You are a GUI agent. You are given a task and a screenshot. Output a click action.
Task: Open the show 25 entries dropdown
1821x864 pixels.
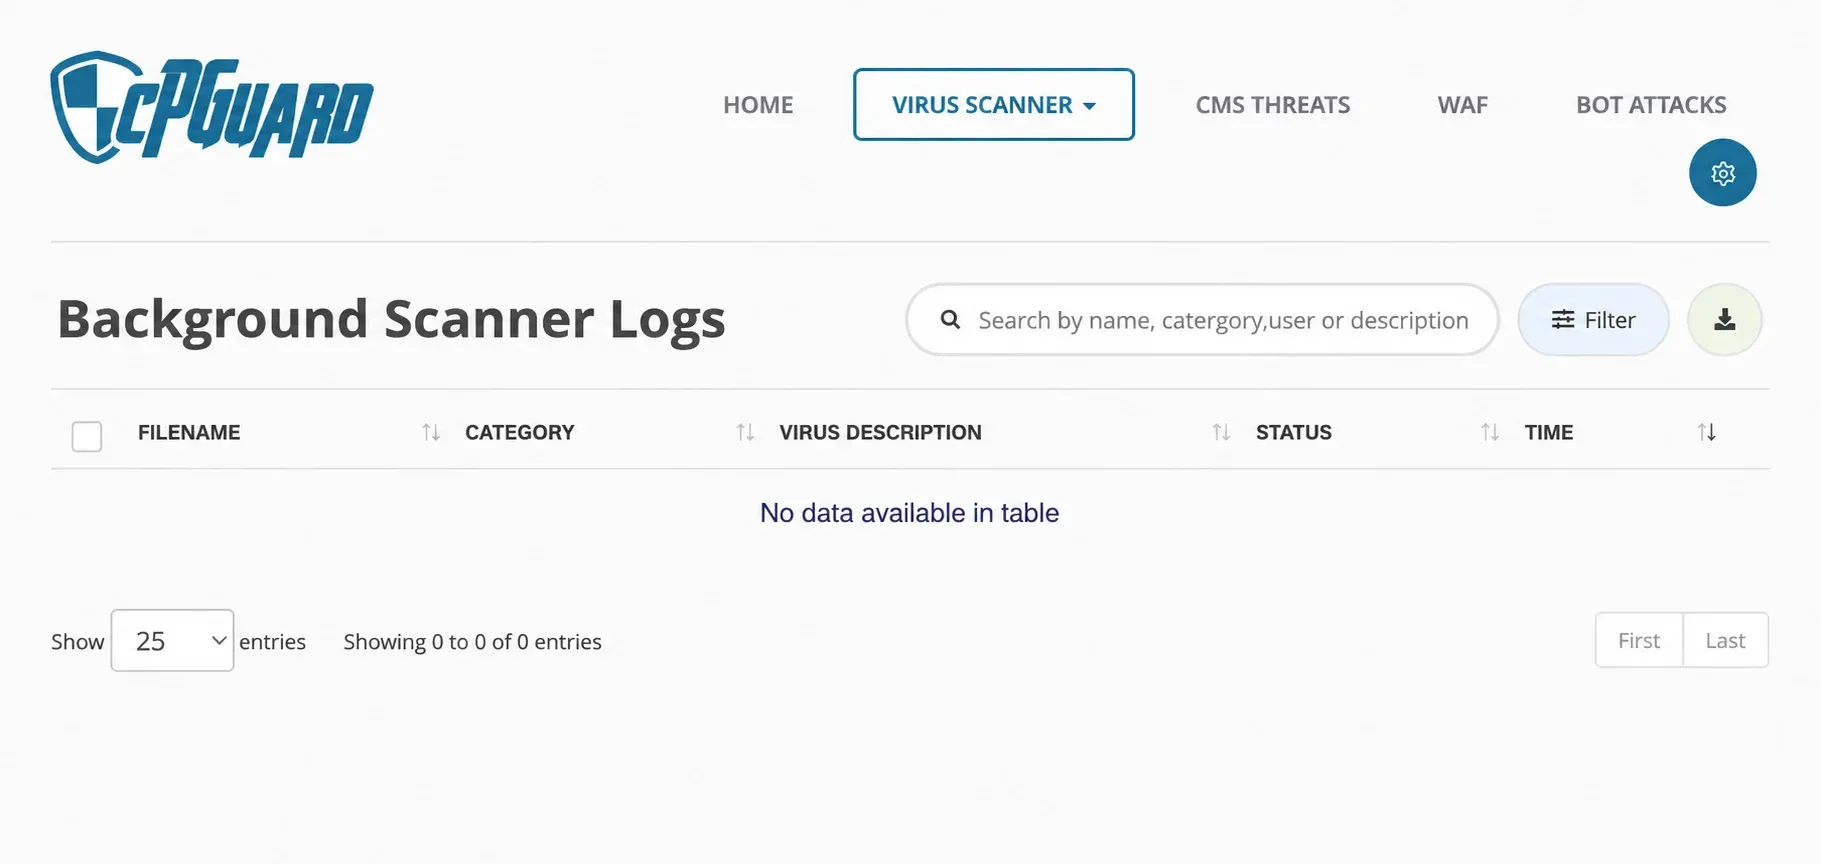[172, 640]
